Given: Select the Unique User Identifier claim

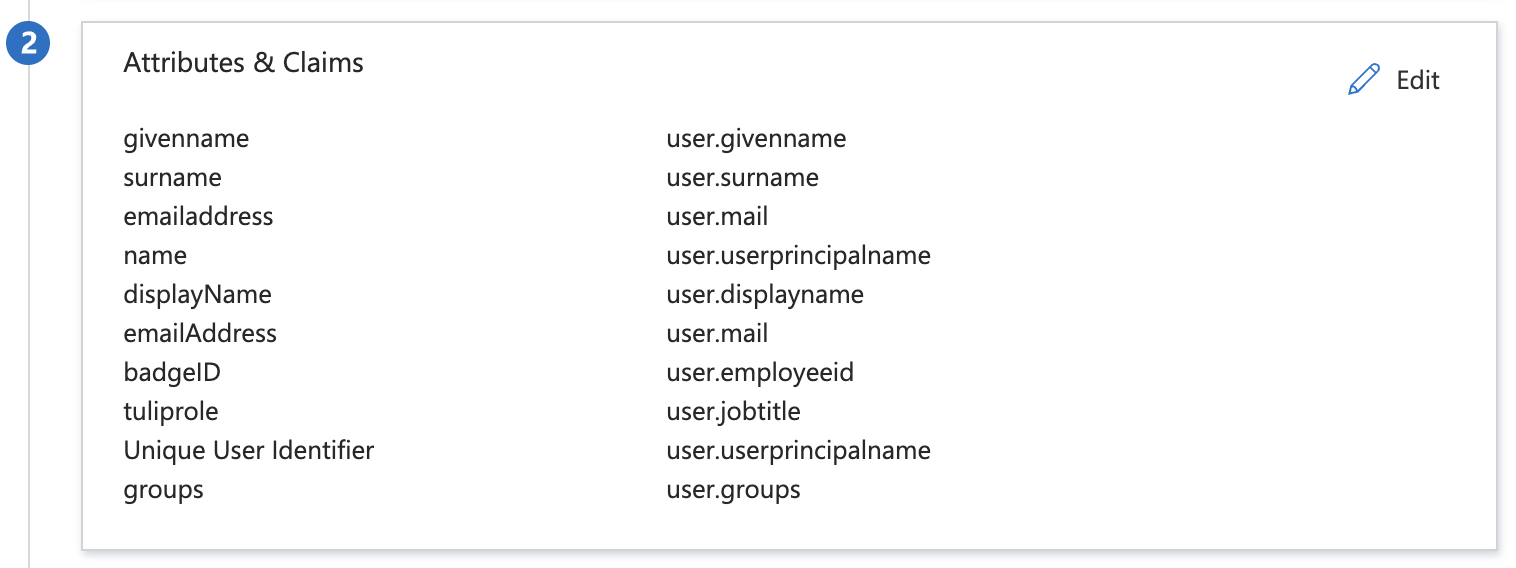Looking at the screenshot, I should [249, 451].
